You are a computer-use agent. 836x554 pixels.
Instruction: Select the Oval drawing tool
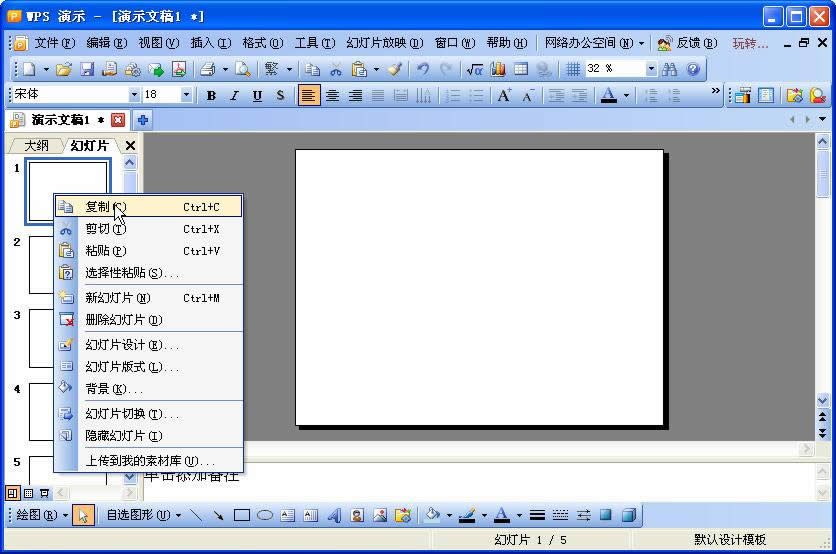pos(264,515)
